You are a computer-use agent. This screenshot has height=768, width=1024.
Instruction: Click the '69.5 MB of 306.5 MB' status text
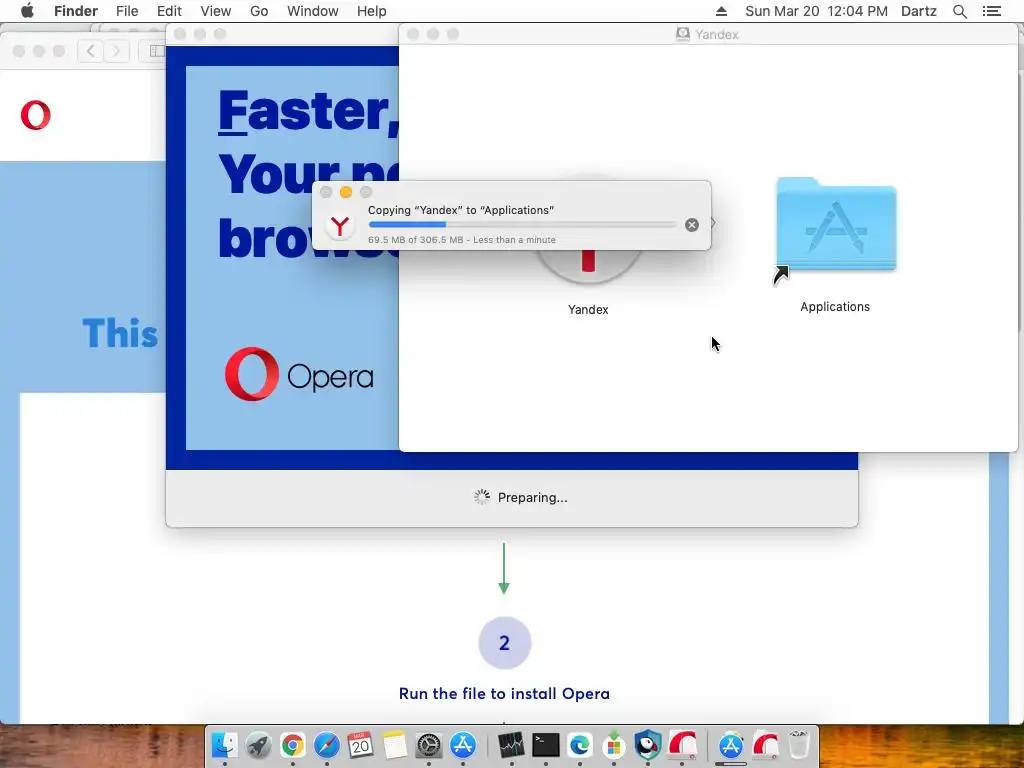click(x=415, y=240)
